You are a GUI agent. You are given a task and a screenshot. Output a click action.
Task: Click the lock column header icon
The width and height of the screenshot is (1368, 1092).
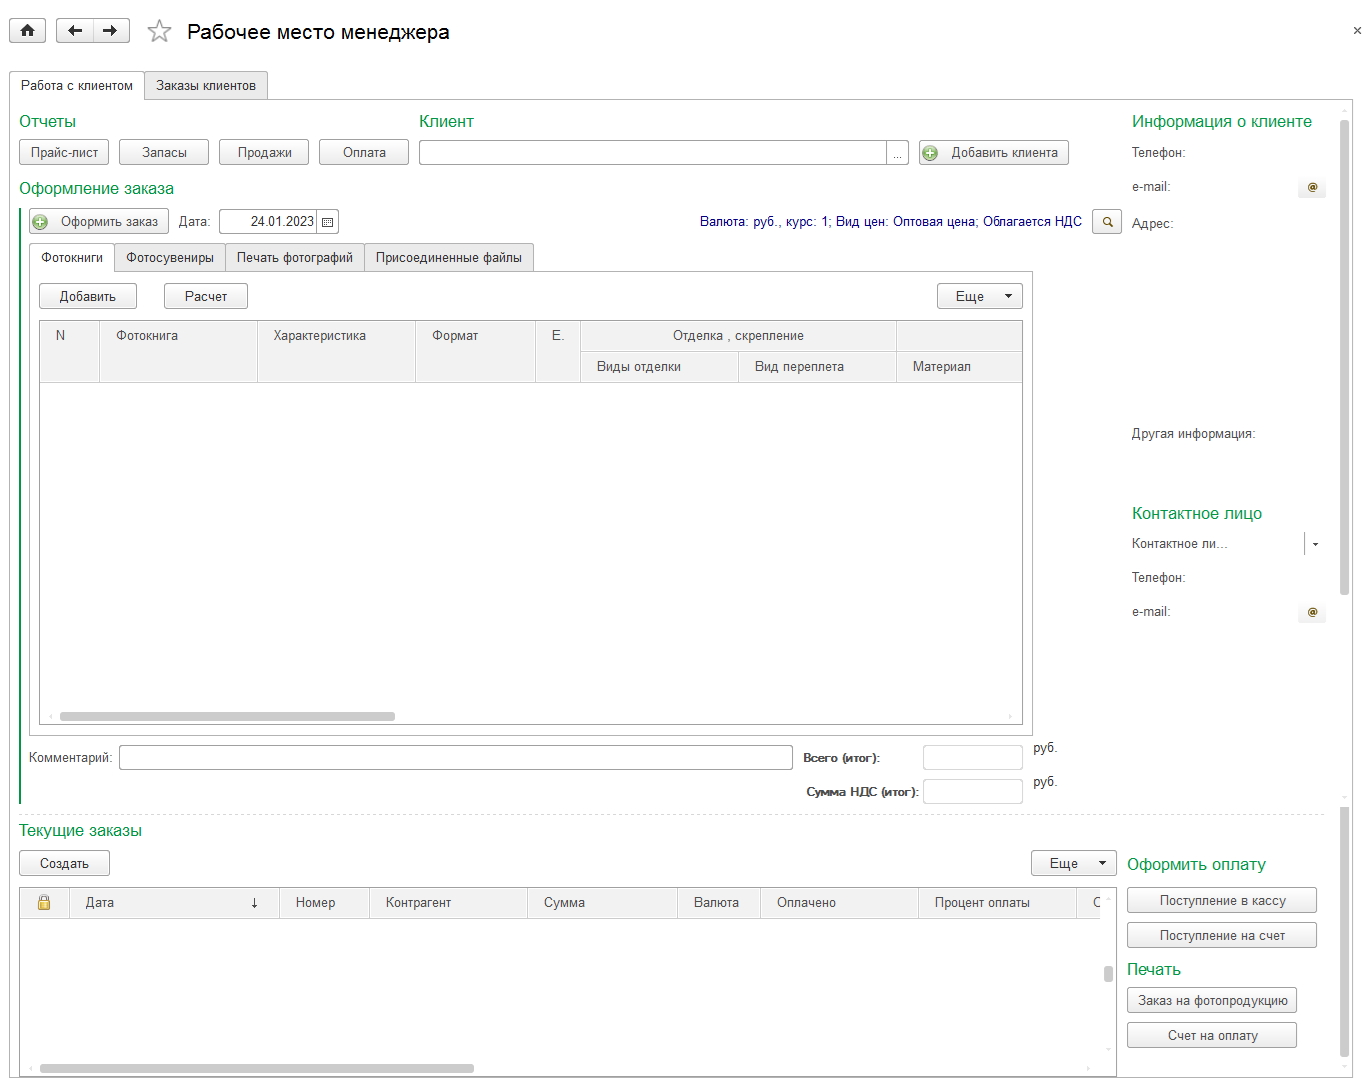[44, 902]
